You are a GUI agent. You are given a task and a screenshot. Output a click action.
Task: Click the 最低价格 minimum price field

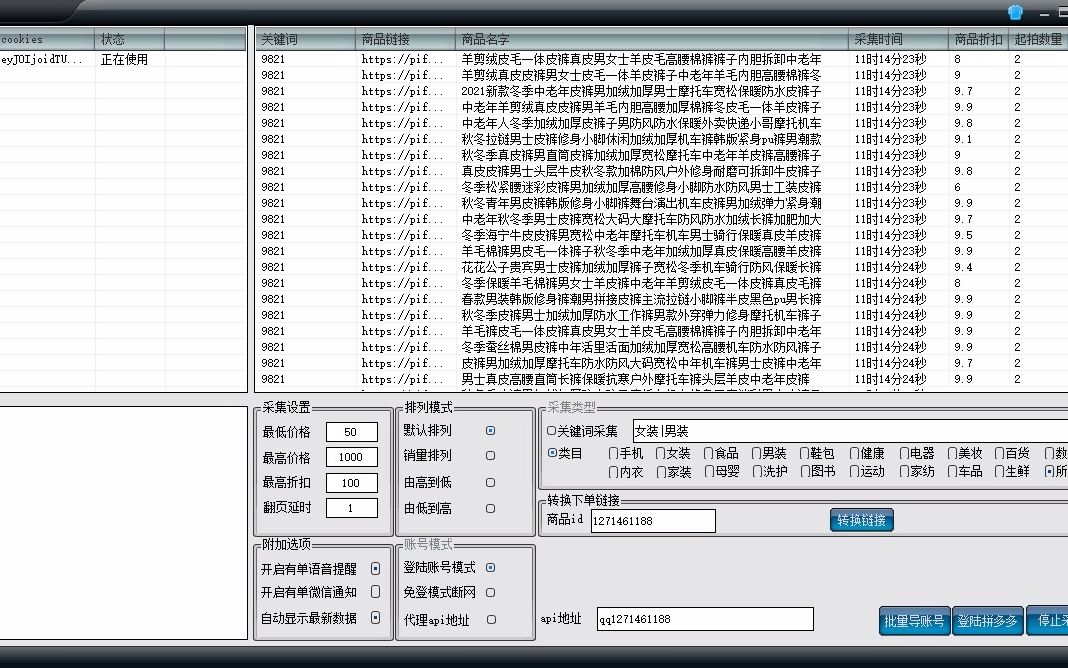[352, 431]
